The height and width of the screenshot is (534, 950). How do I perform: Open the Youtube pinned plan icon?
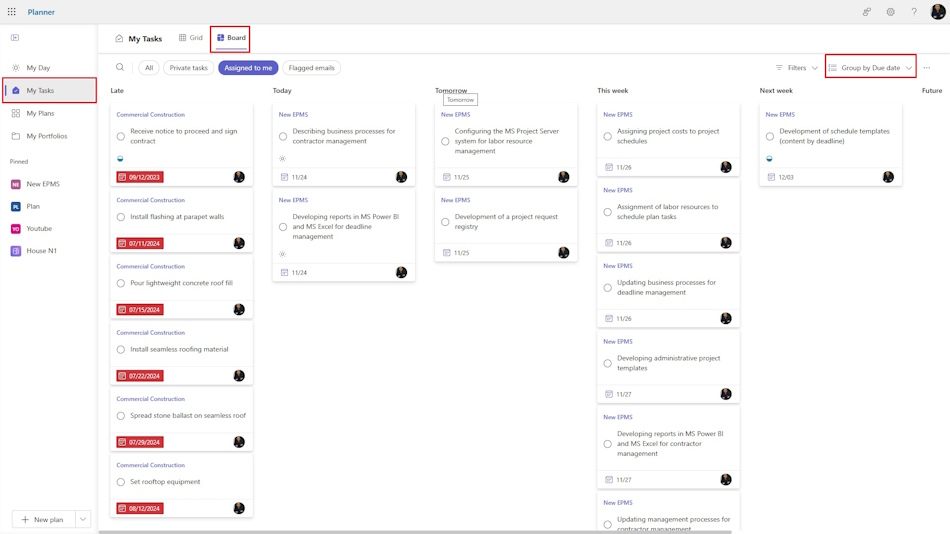[x=16, y=229]
